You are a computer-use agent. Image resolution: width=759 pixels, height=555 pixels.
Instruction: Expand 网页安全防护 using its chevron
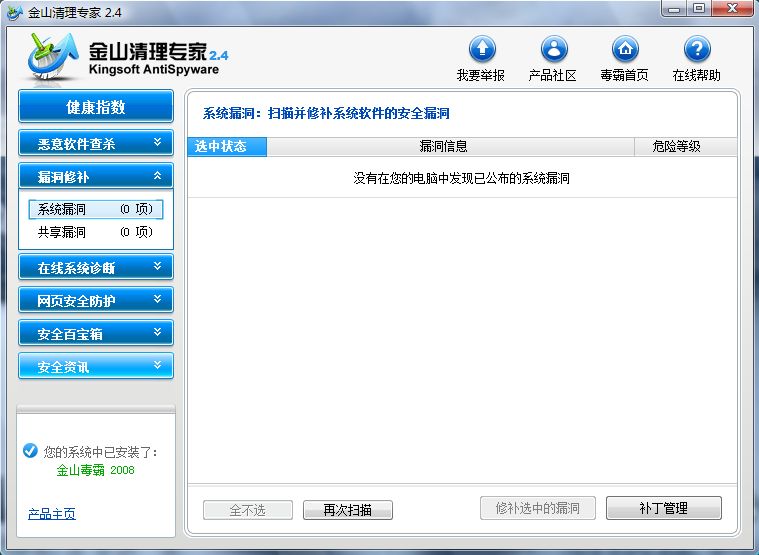pos(157,299)
